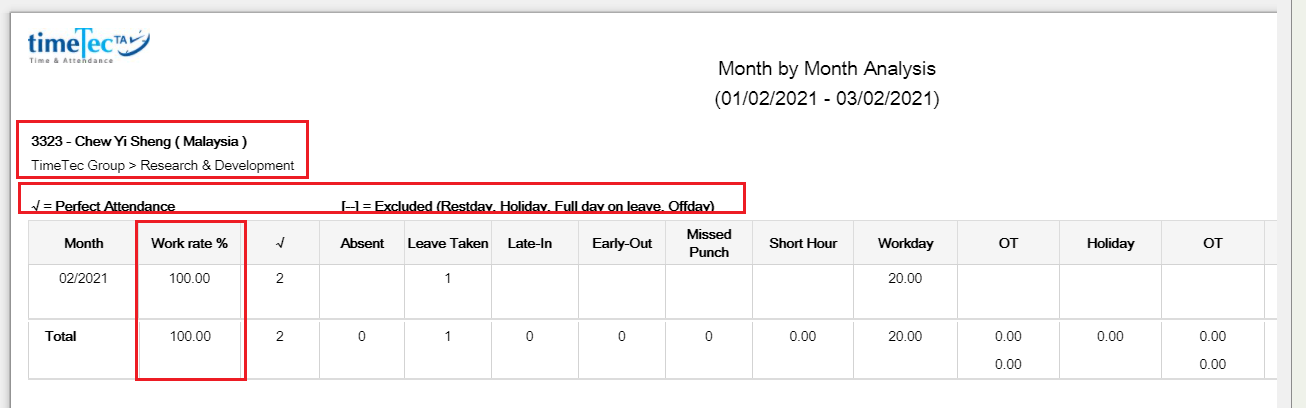
Task: Click the Work rate % column header
Action: tap(190, 243)
